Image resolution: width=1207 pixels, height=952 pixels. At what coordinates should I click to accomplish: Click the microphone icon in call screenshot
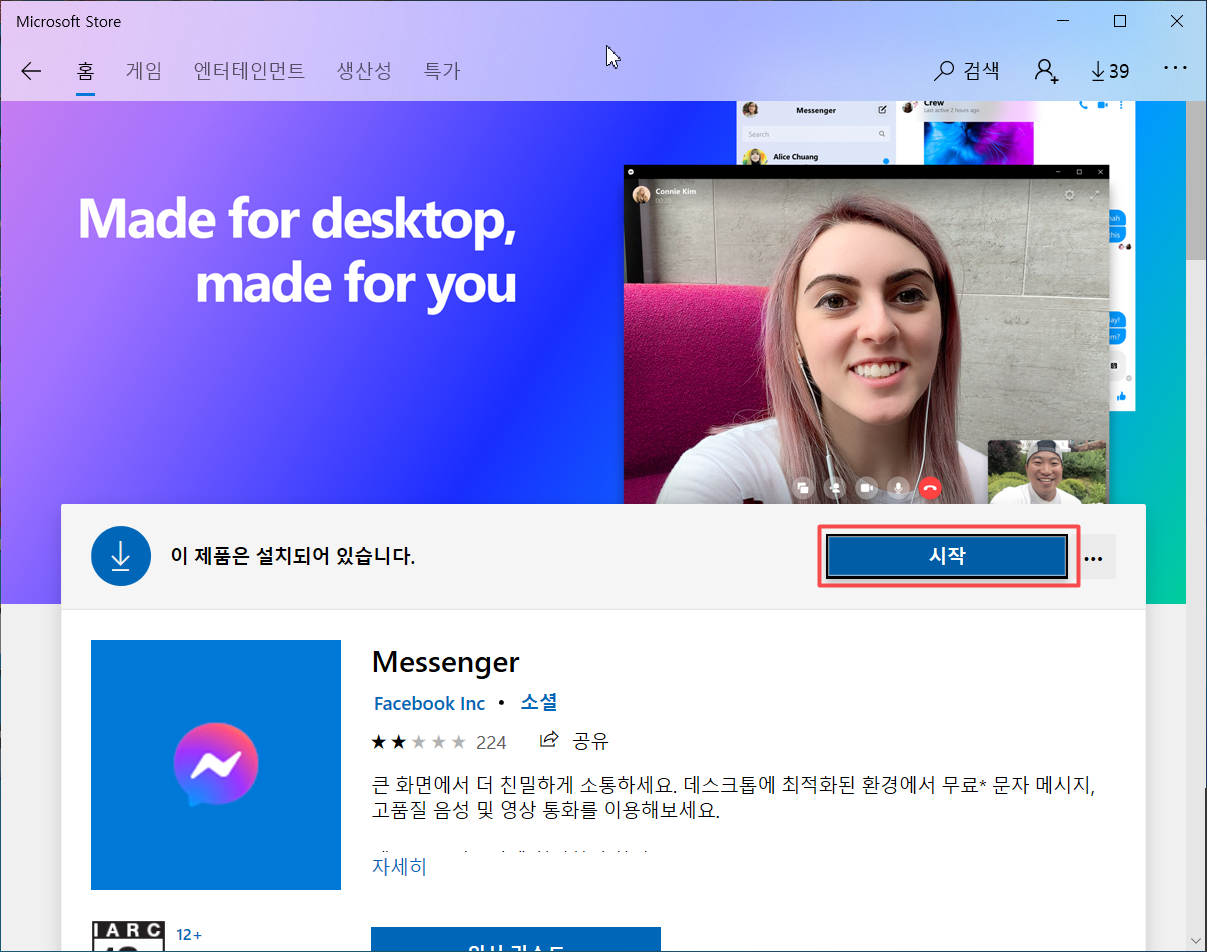click(x=899, y=488)
